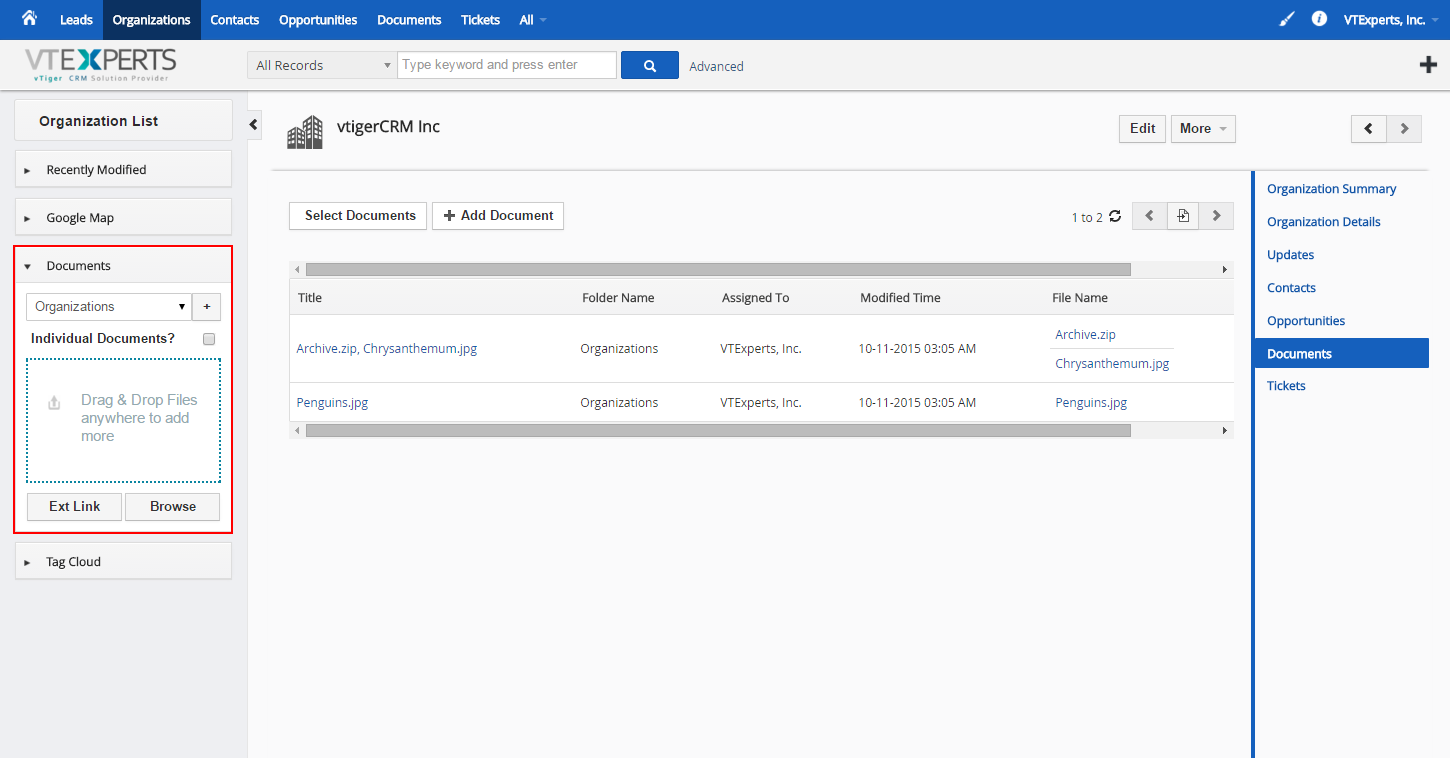Switch to Organization Details tab
This screenshot has height=758, width=1450.
pos(1323,222)
